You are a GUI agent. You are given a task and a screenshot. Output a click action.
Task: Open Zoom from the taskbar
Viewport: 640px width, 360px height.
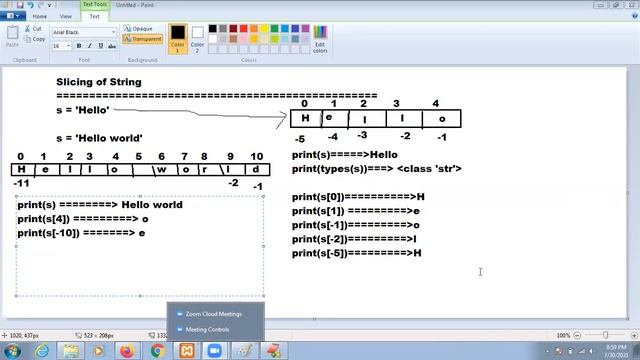coord(215,351)
